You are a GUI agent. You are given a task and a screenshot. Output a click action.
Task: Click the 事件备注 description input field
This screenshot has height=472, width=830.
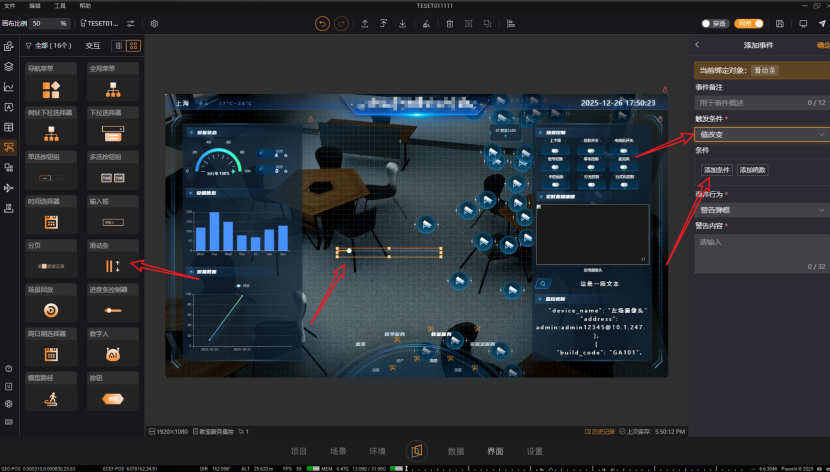tap(761, 103)
